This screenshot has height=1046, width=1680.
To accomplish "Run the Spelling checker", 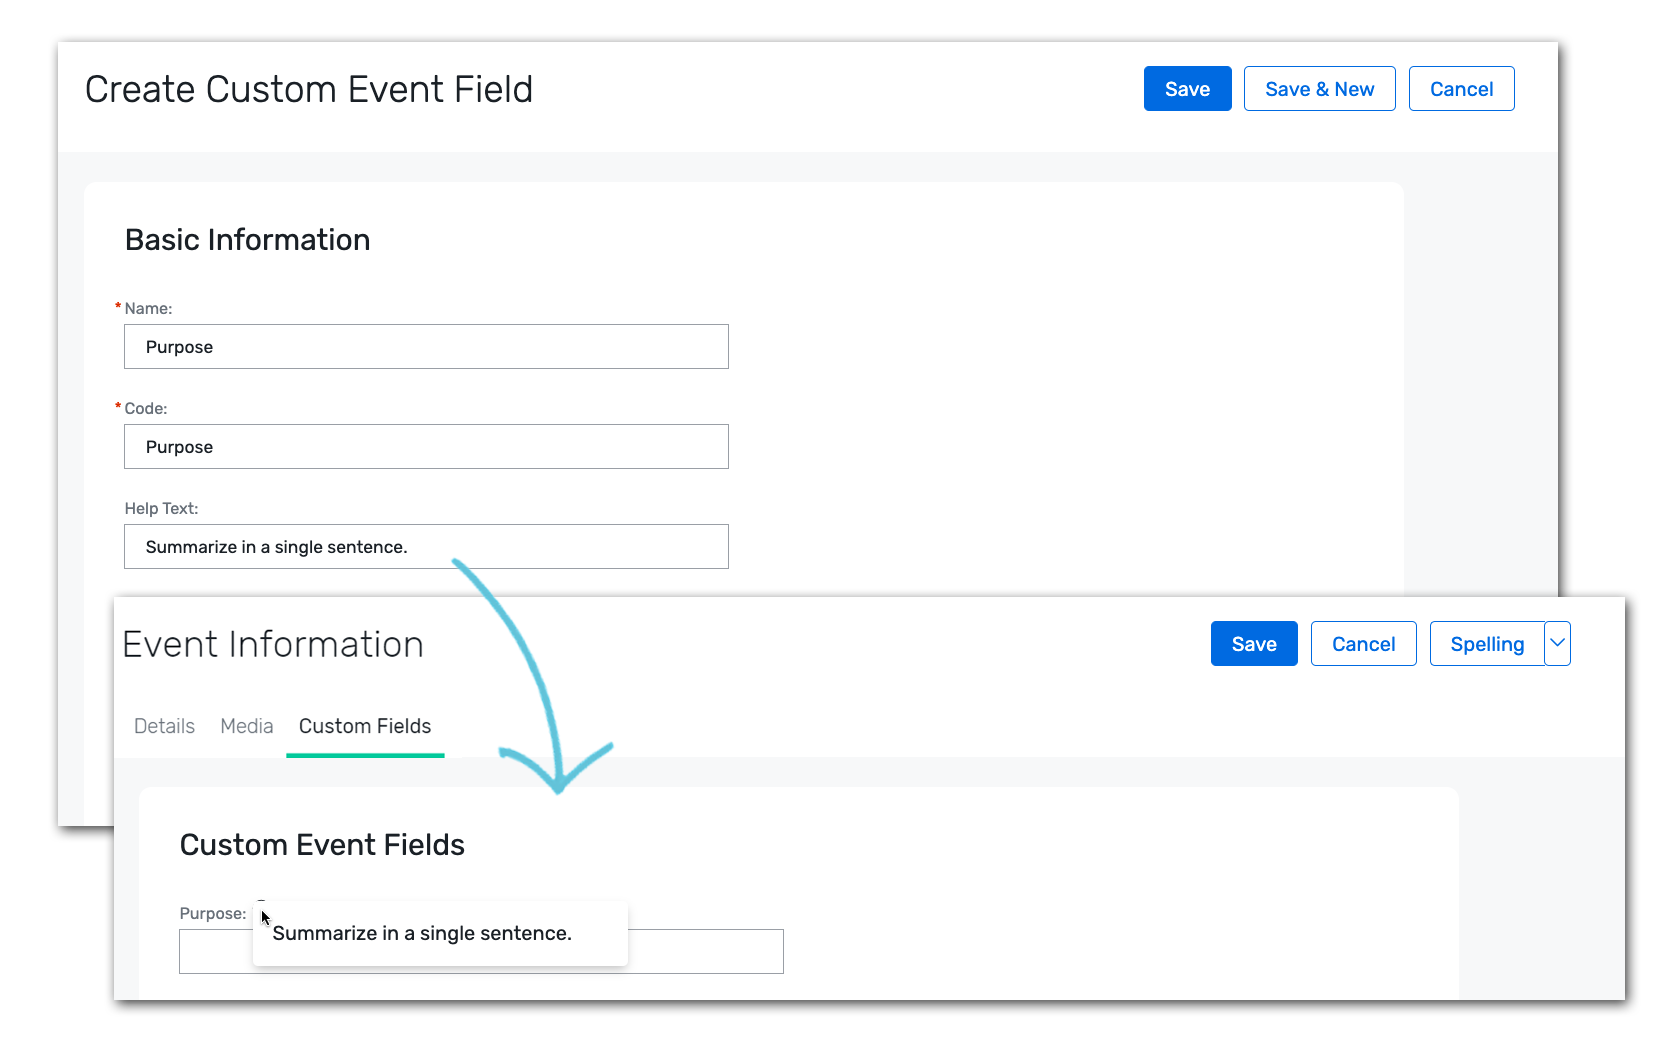I will click(1487, 643).
